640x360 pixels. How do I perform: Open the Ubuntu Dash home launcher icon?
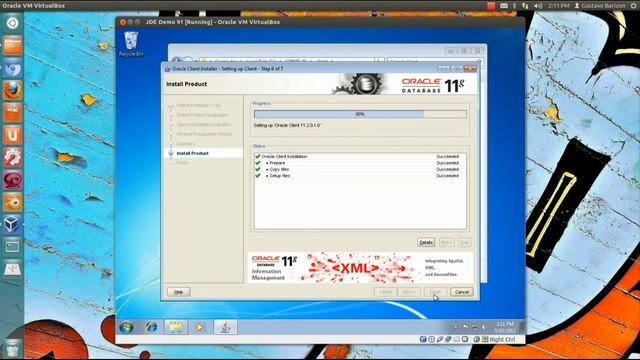[12, 23]
